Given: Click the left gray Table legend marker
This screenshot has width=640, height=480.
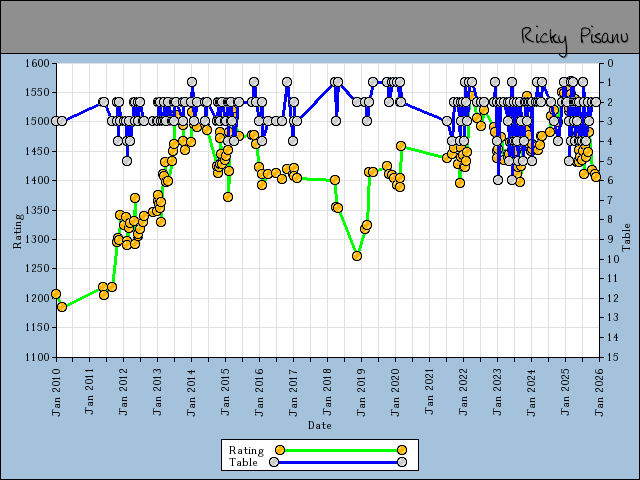Looking at the screenshot, I should click(x=273, y=462).
